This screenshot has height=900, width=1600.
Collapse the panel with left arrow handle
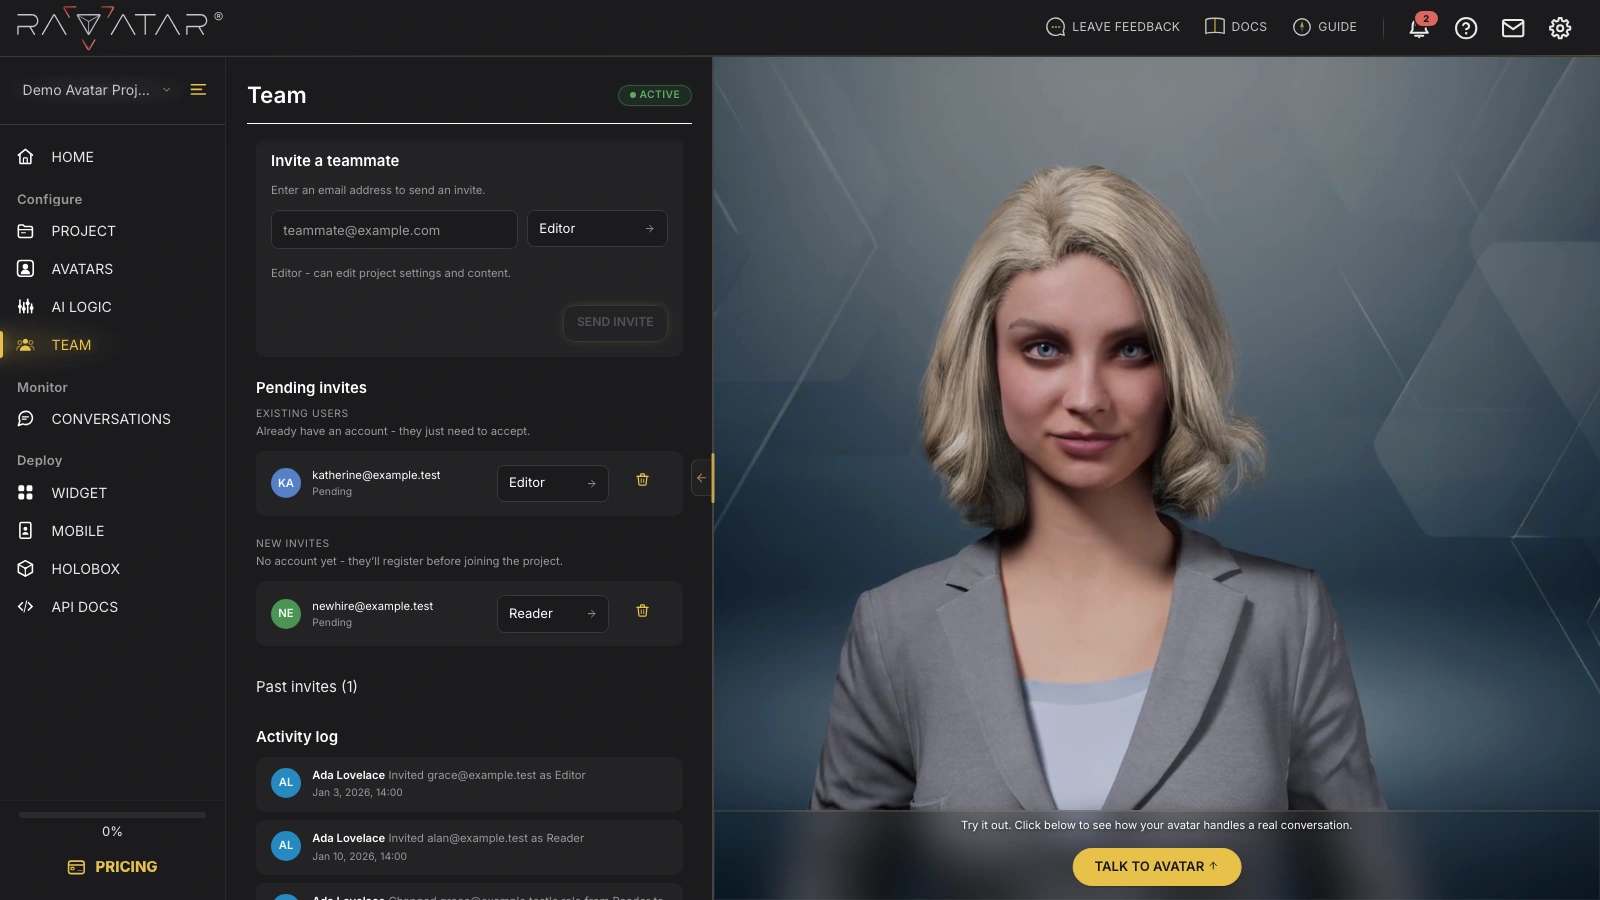click(x=701, y=478)
